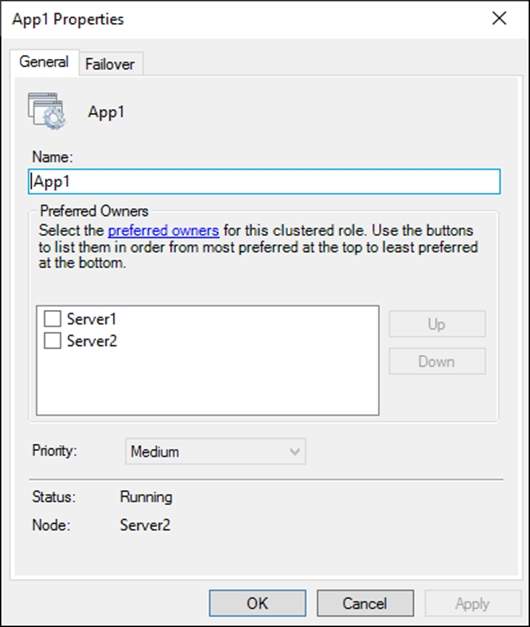Click empty area of preferred owners list
The height and width of the screenshot is (627, 530).
[x=208, y=384]
